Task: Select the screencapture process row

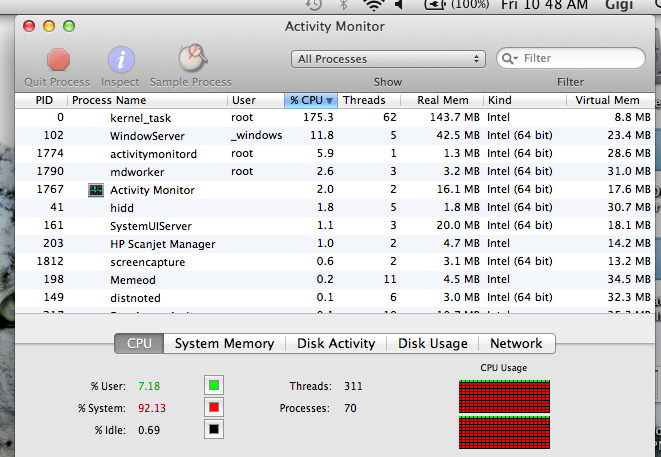Action: [x=335, y=262]
